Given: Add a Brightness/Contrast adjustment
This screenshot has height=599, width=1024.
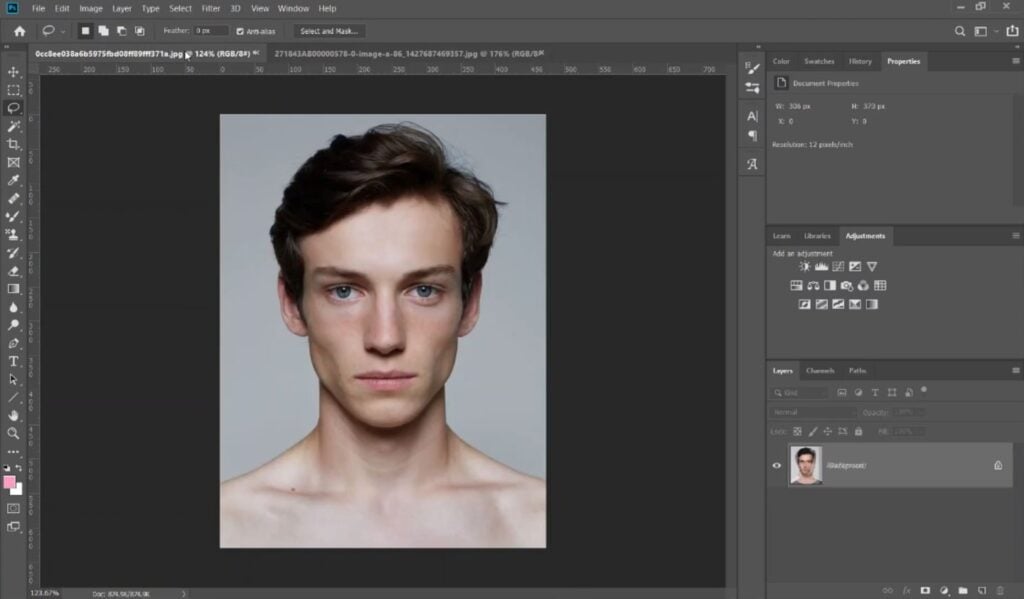Looking at the screenshot, I should [x=805, y=267].
